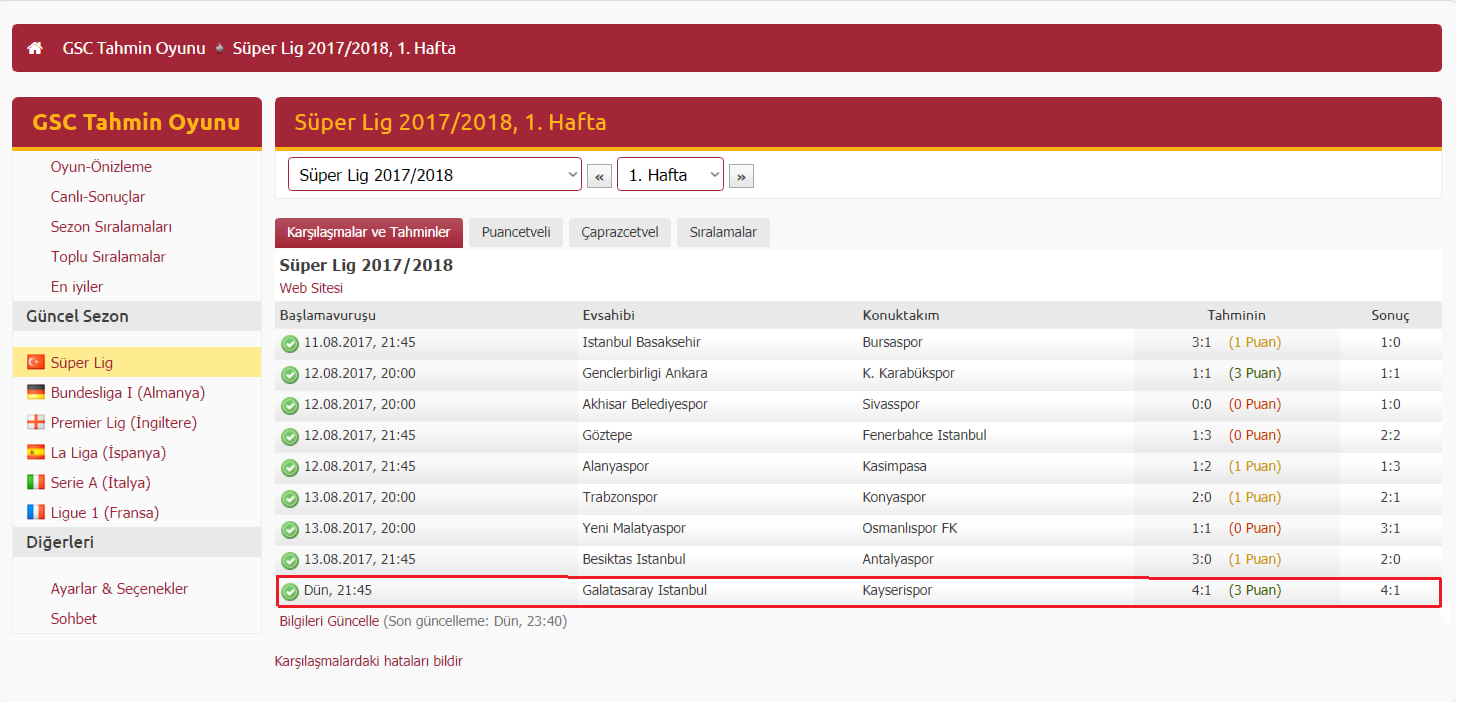Click Bilgileri Güncelle link
The height and width of the screenshot is (703, 1457).
[329, 621]
